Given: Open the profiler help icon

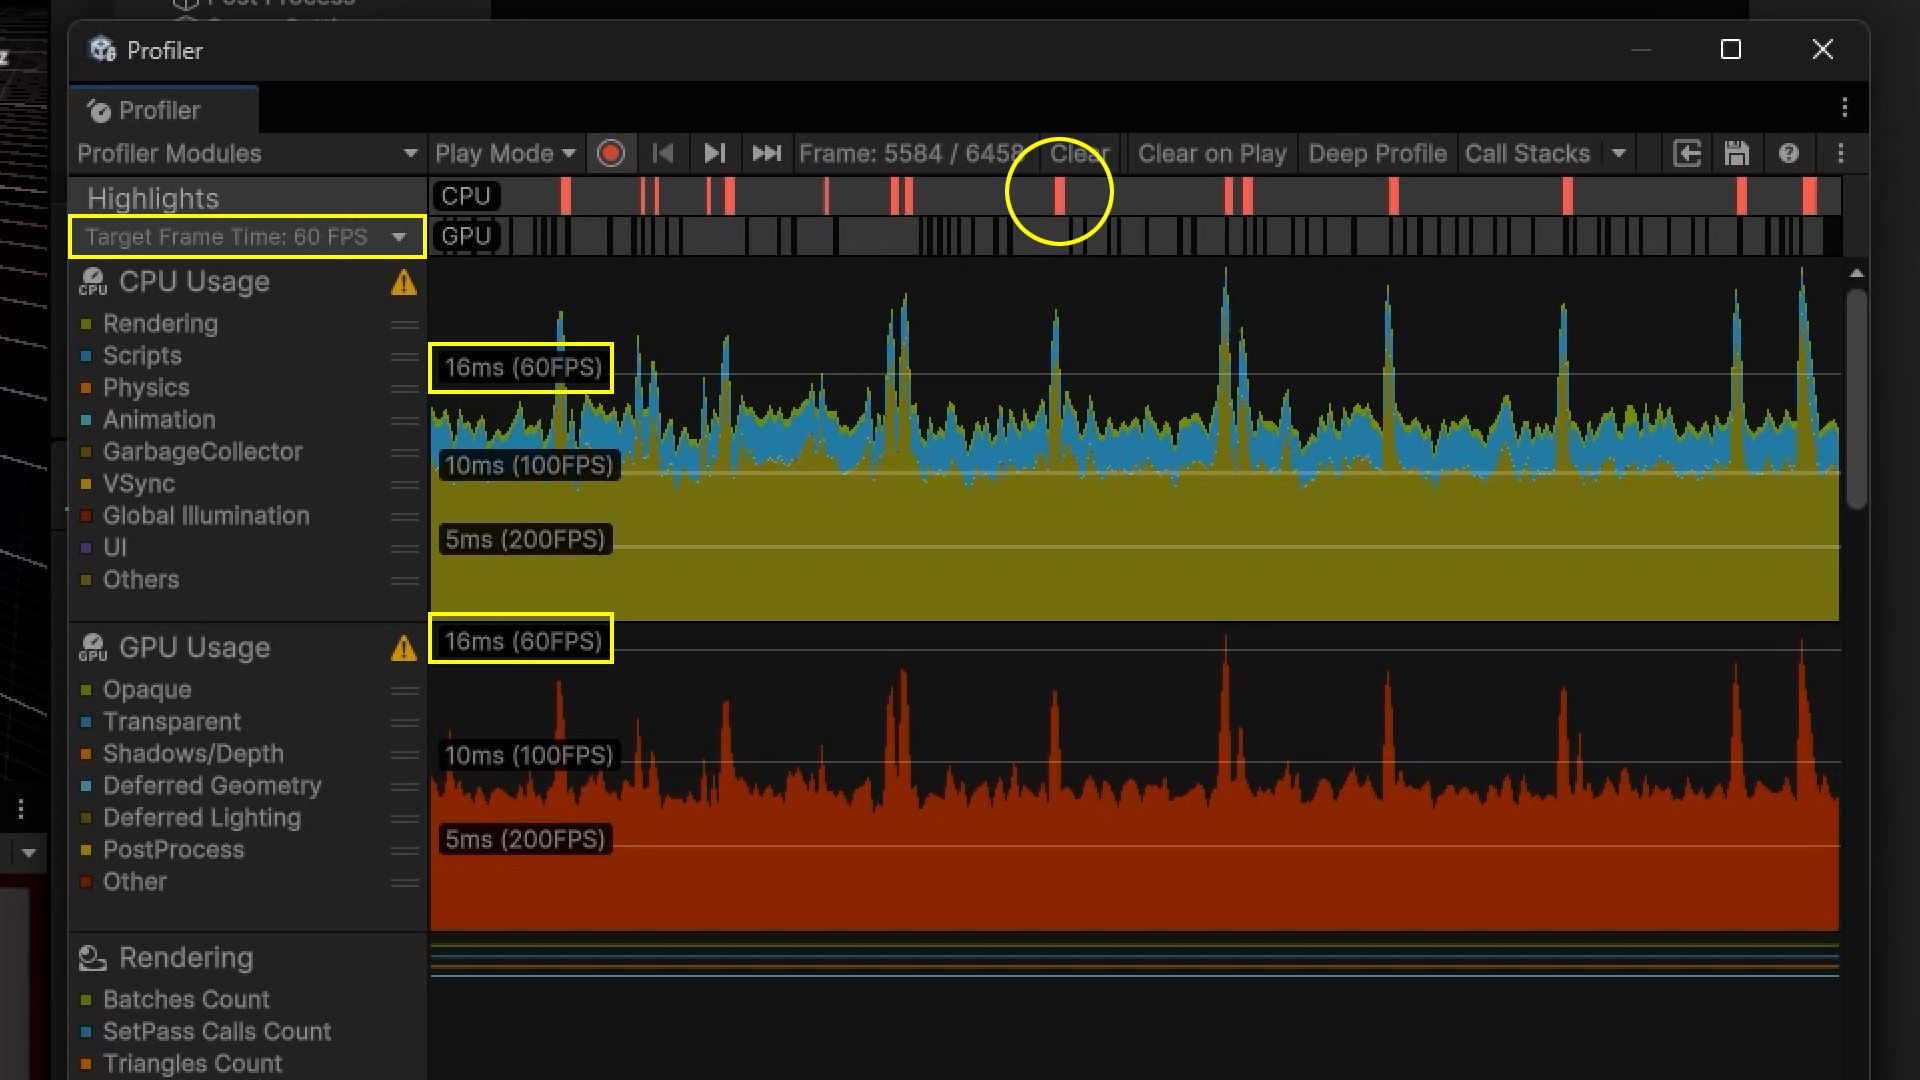Looking at the screenshot, I should 1789,154.
